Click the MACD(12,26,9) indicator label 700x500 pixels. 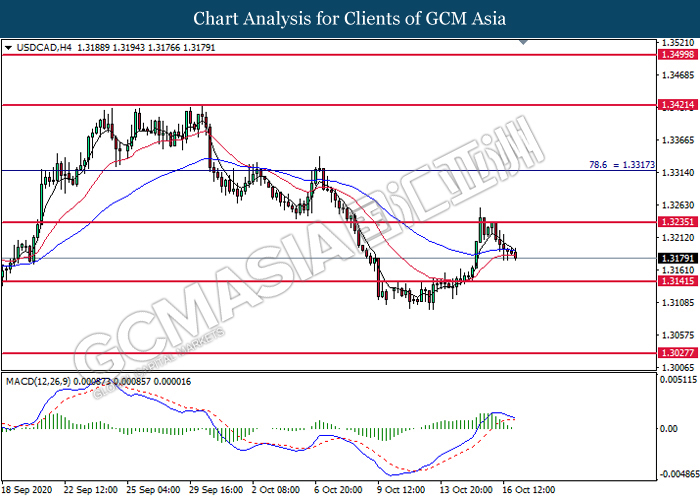pos(38,381)
